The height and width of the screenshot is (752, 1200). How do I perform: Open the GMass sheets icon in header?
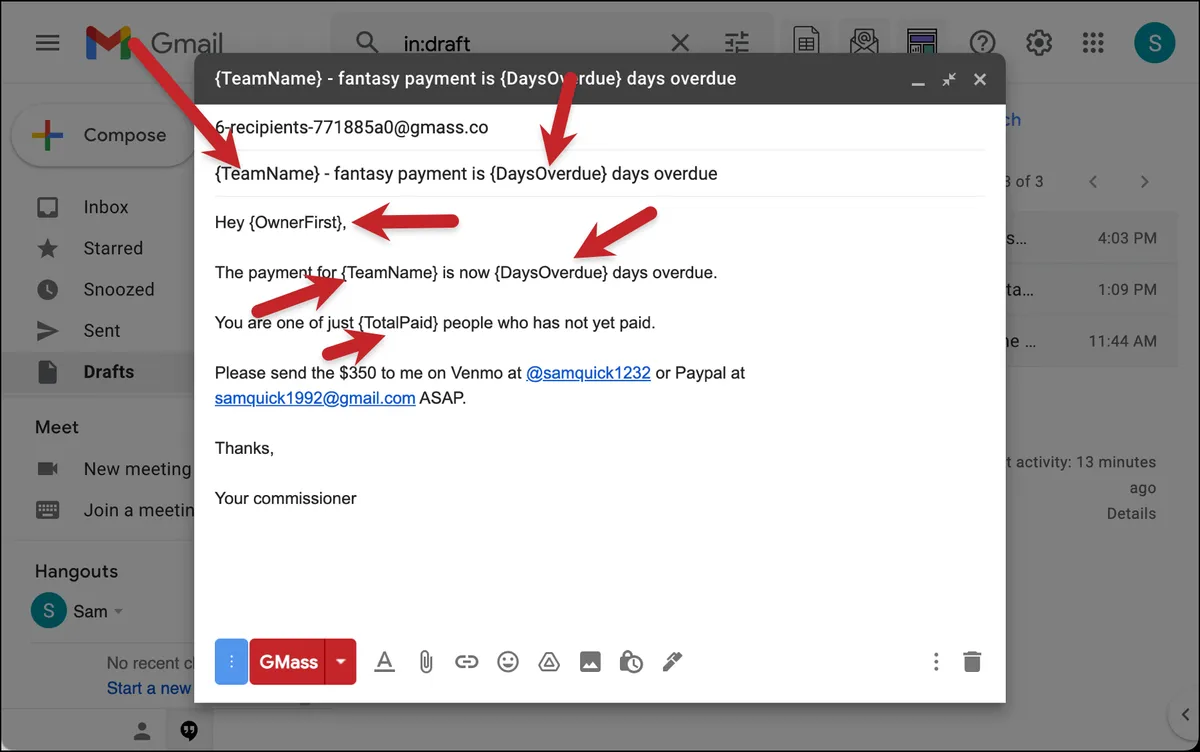(x=806, y=43)
